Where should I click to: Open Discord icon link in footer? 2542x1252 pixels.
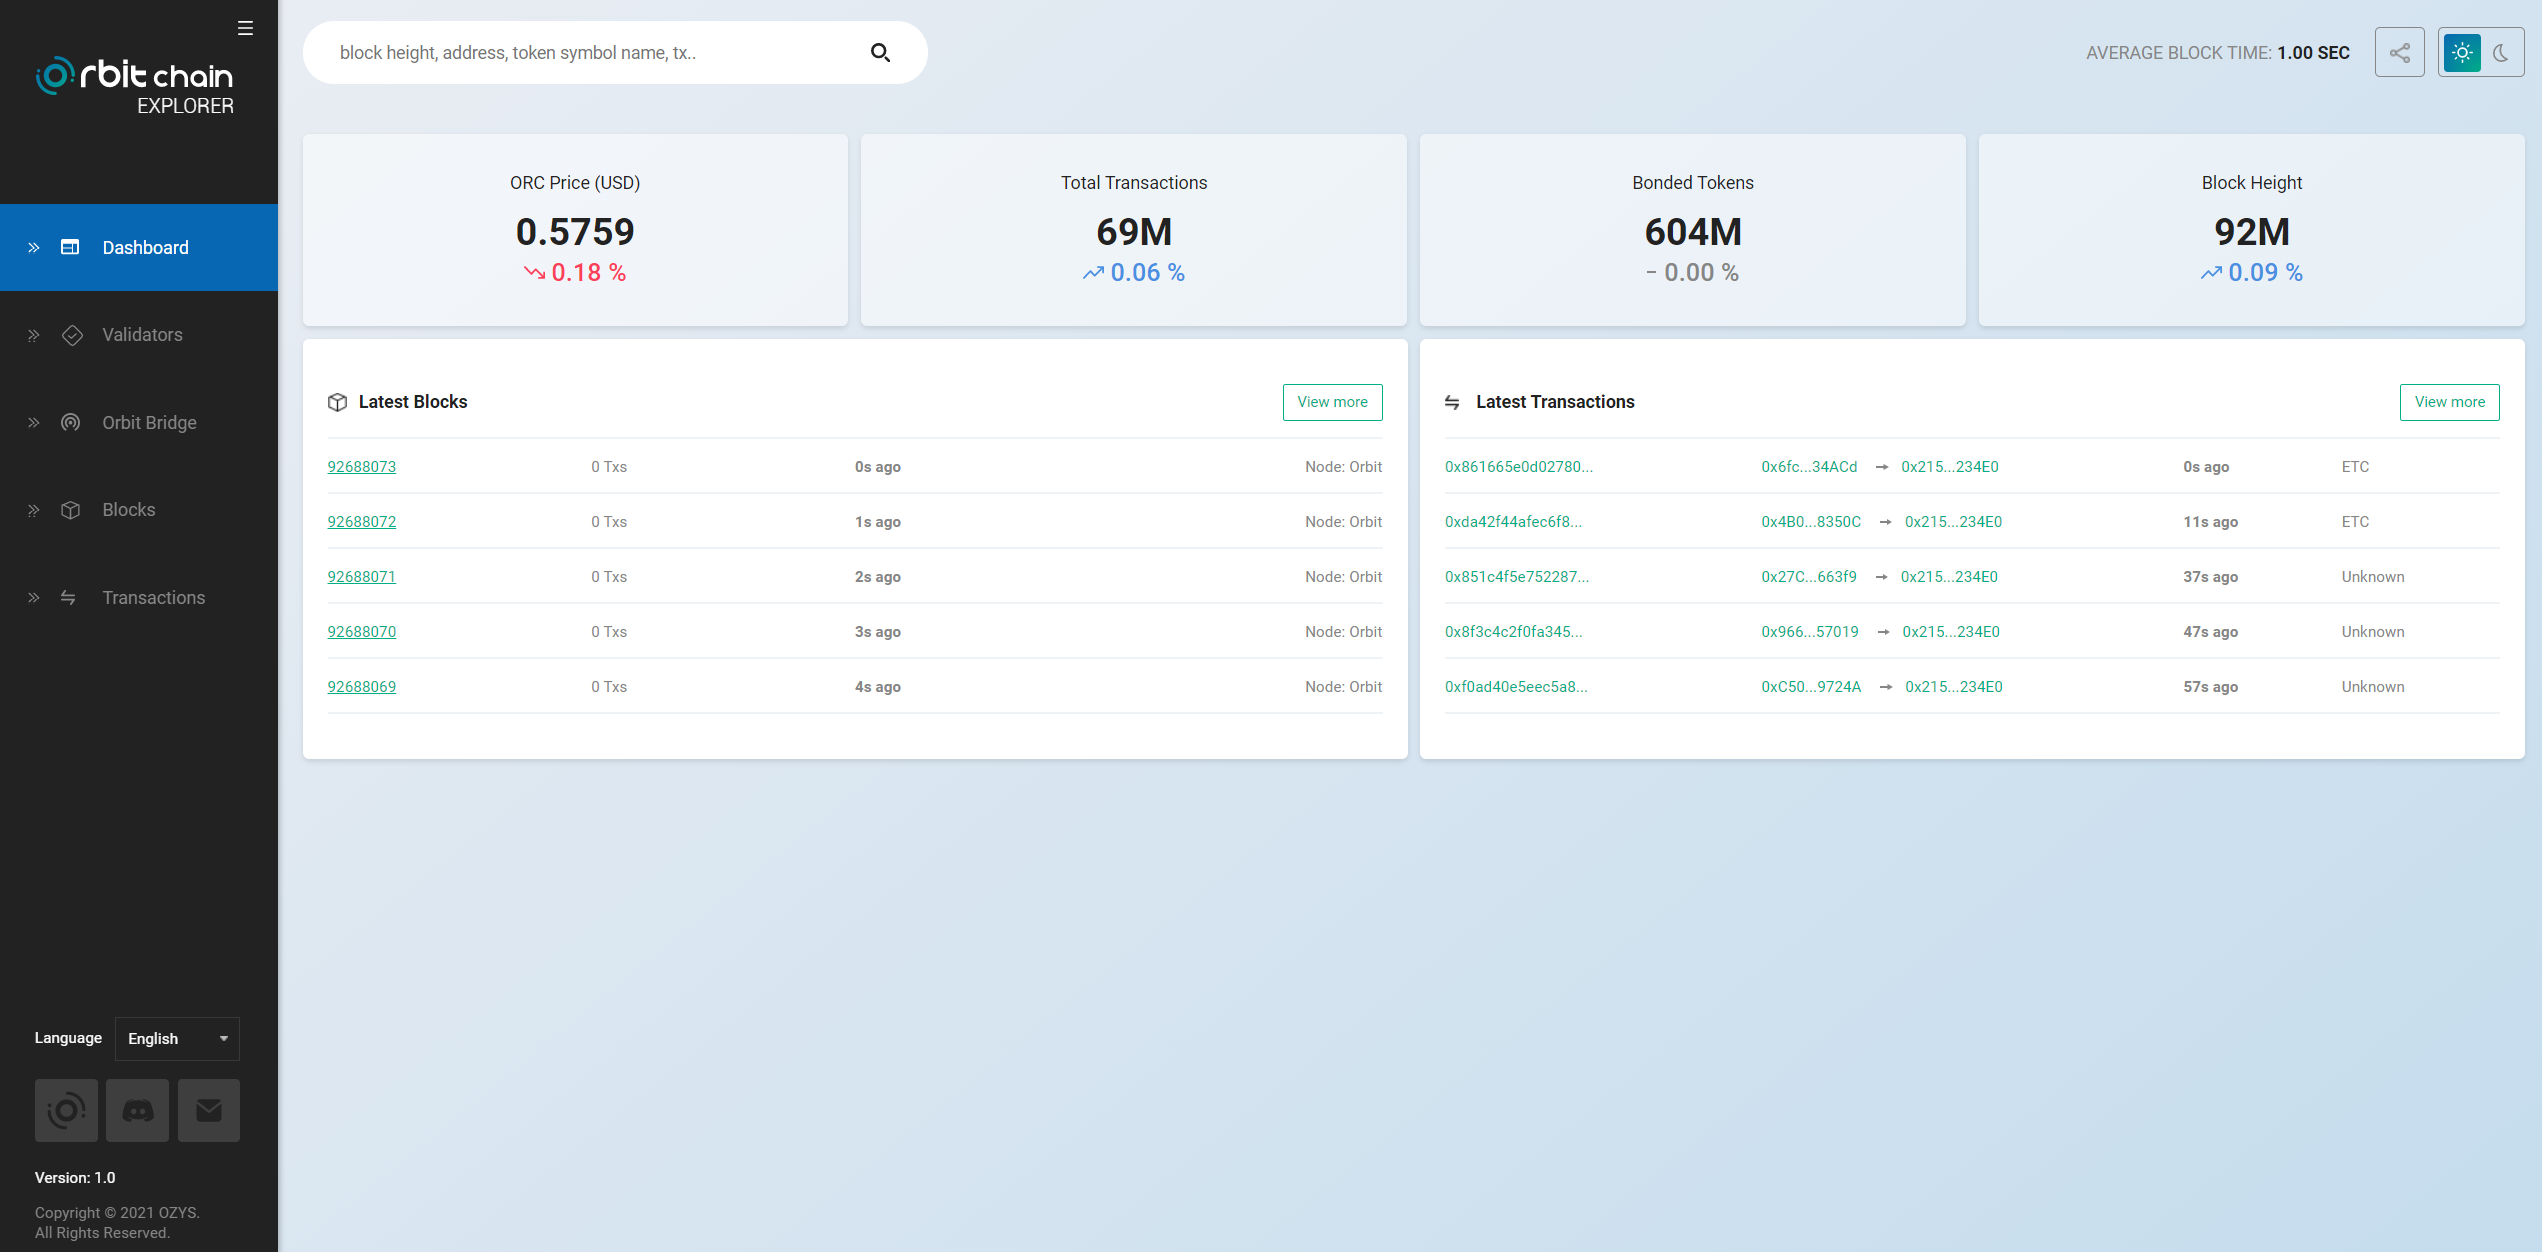(138, 1110)
